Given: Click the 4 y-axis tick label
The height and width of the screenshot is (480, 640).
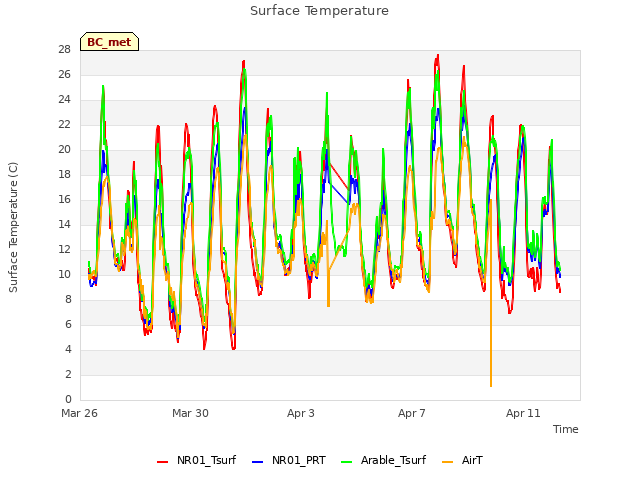Looking at the screenshot, I should coord(68,349).
